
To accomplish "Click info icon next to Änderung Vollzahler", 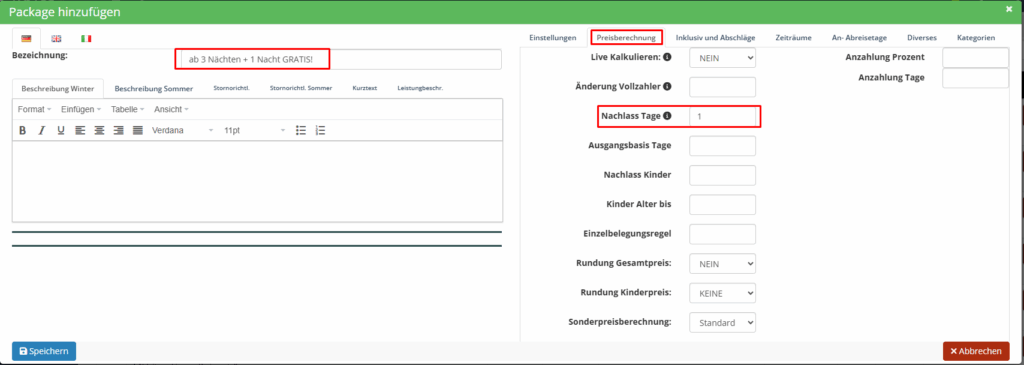I will pyautogui.click(x=667, y=86).
